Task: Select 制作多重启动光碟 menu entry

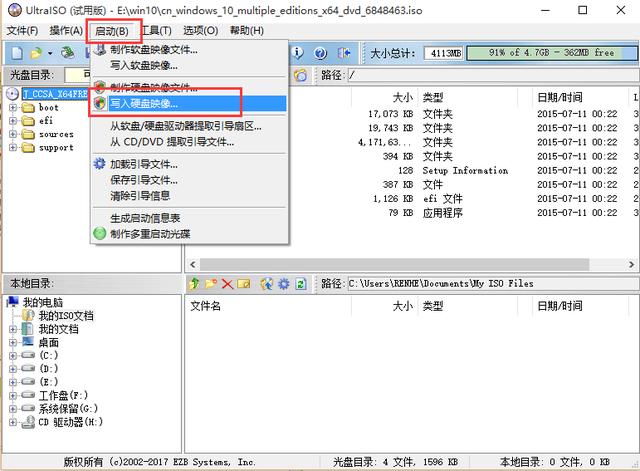Action: [189, 234]
